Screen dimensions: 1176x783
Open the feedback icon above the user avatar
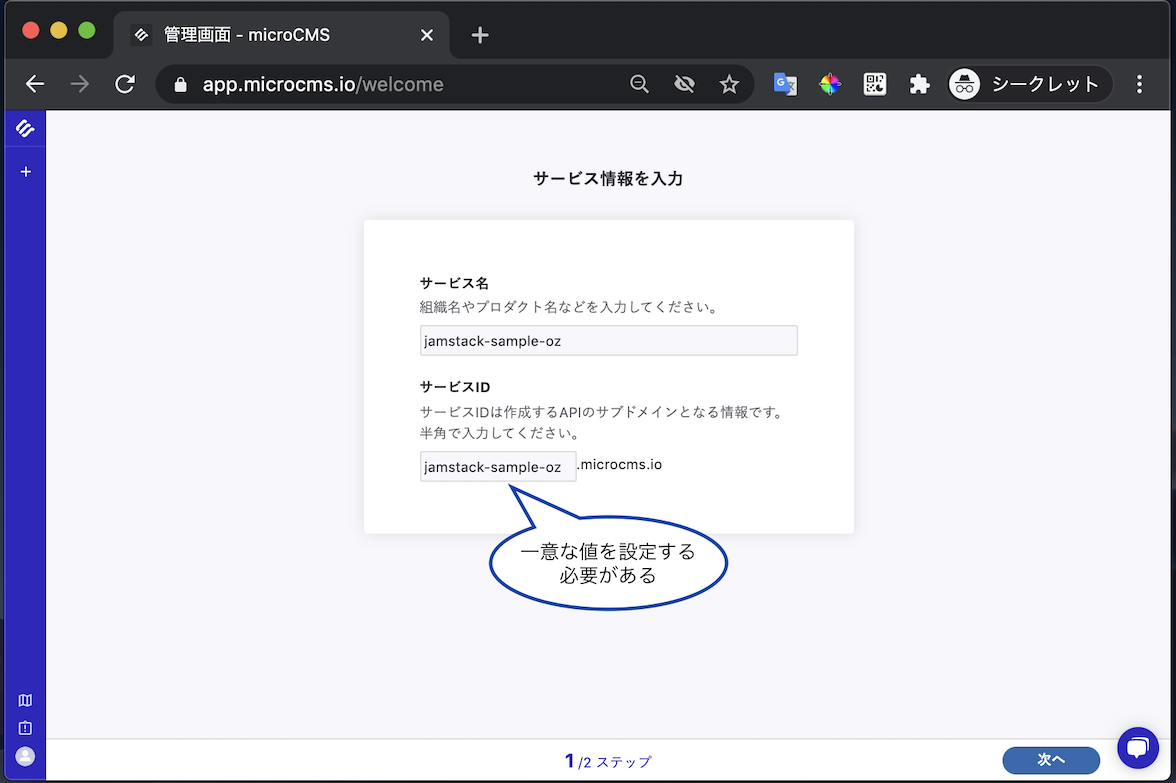(x=25, y=728)
